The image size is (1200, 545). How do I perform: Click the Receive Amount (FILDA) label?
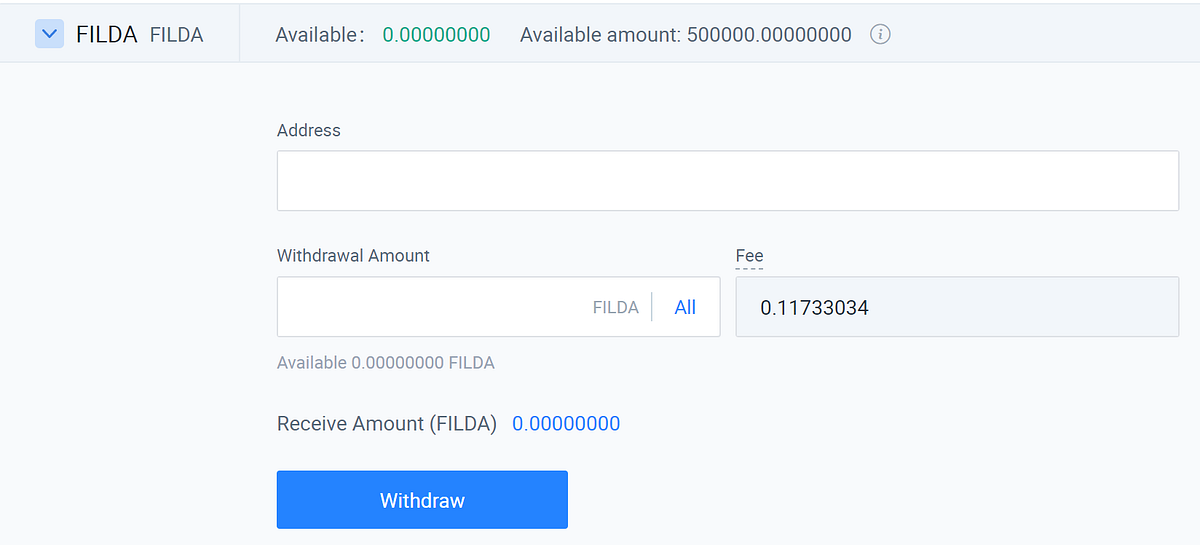coord(386,423)
